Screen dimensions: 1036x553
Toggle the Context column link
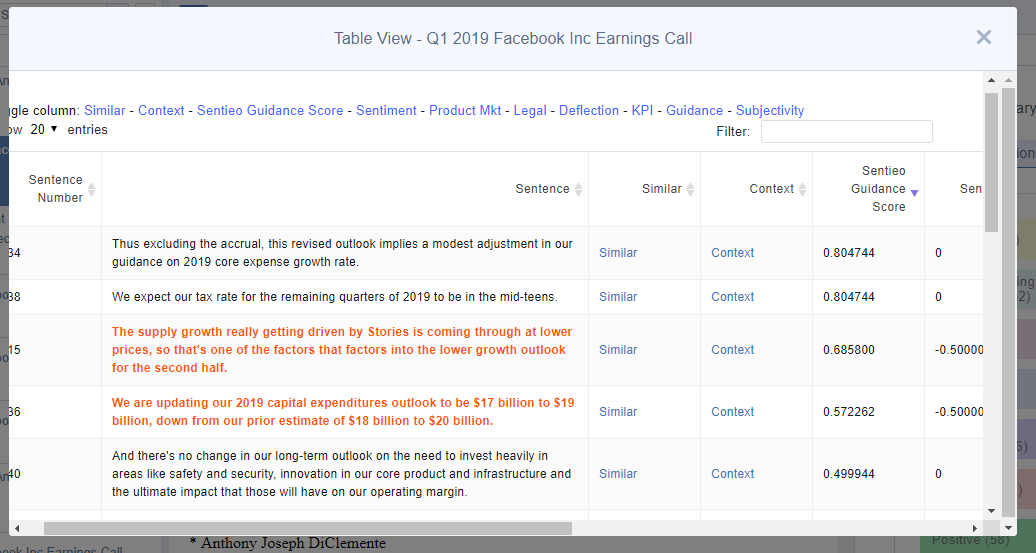click(161, 110)
